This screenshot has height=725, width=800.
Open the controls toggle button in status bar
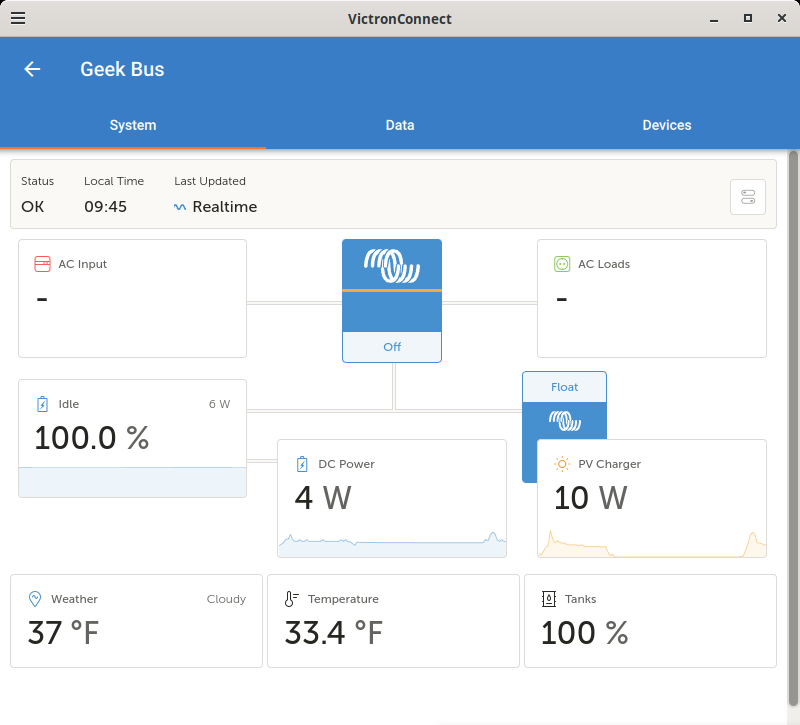(748, 197)
